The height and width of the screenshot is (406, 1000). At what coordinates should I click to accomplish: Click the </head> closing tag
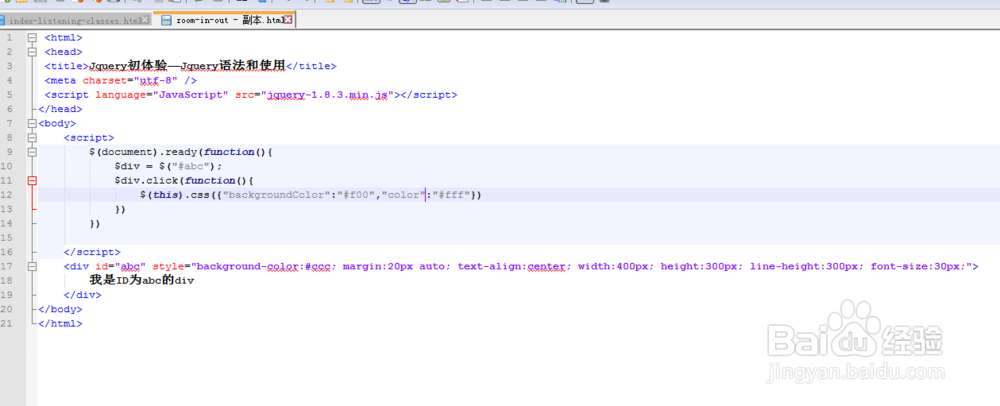pos(60,109)
